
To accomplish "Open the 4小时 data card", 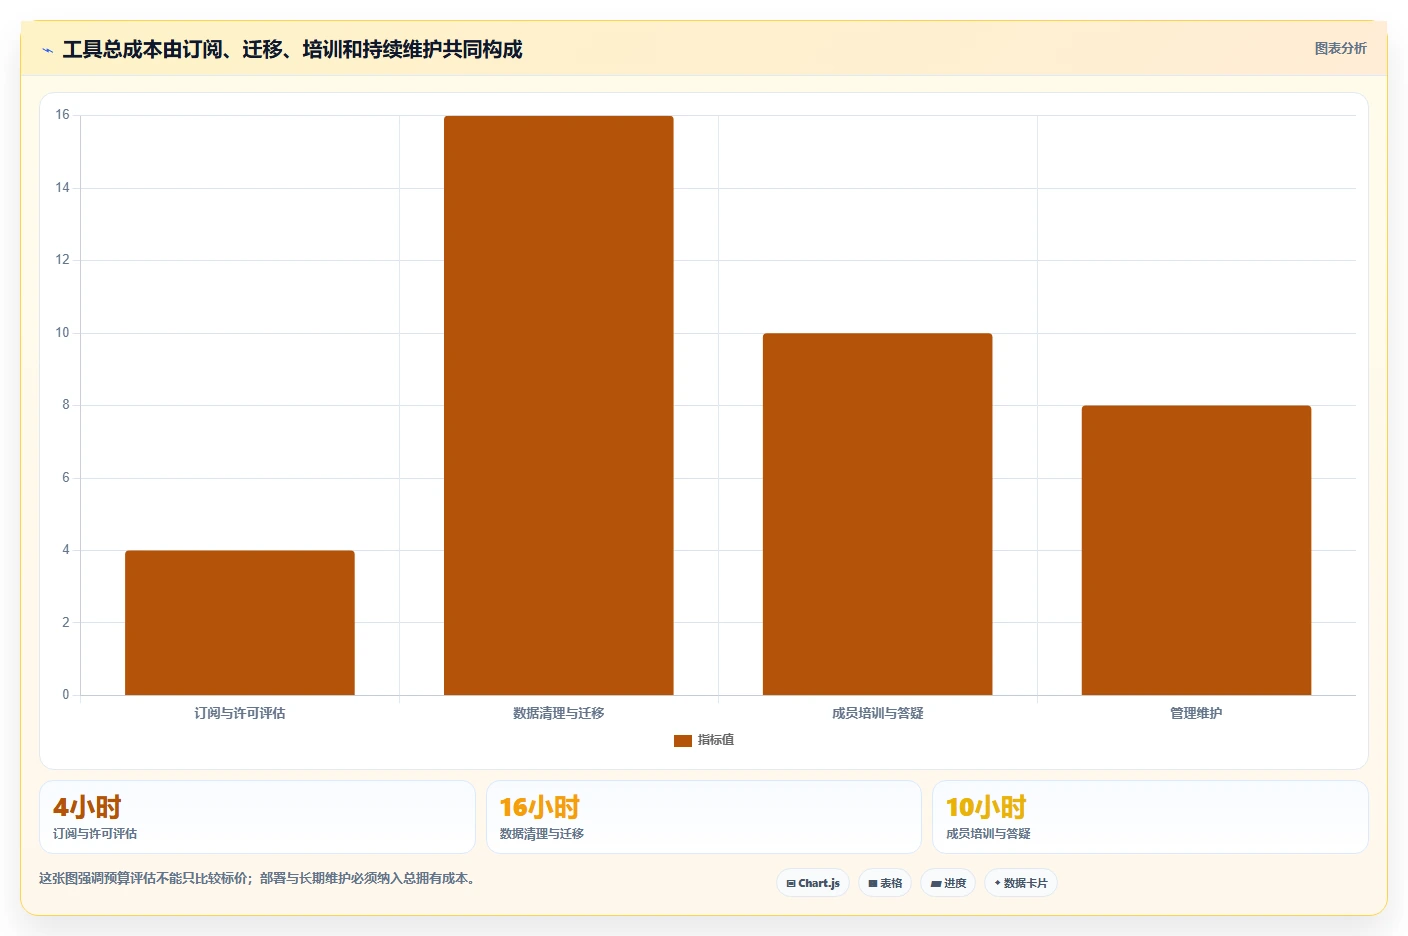I will (257, 817).
